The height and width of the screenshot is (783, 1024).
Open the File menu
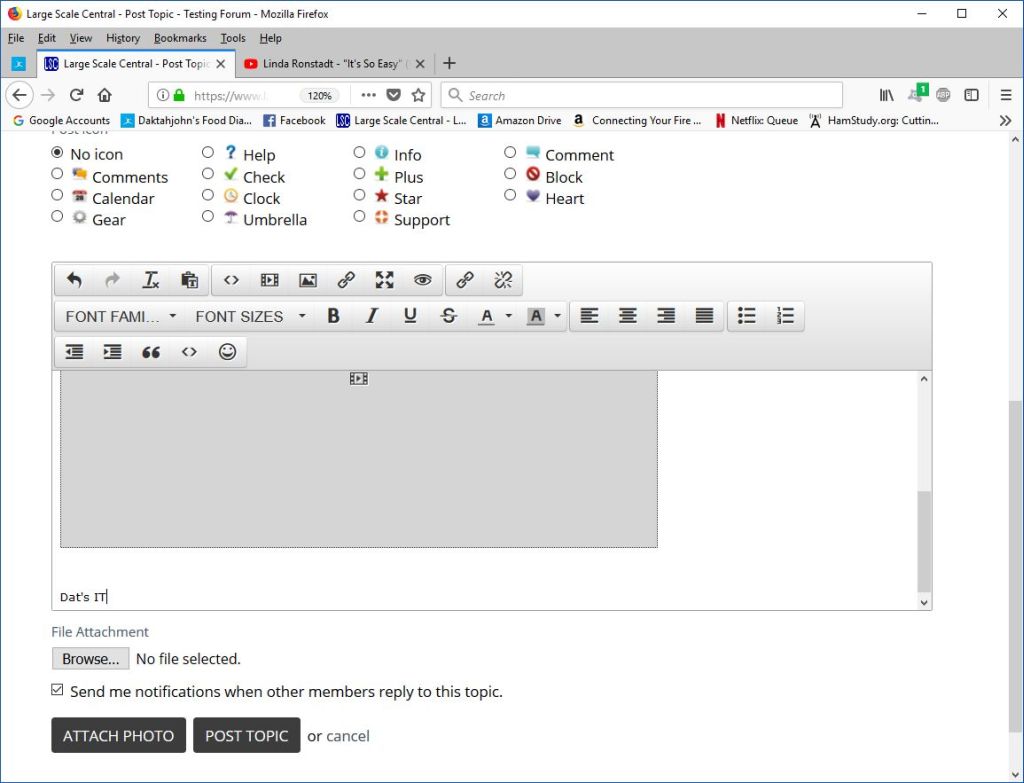16,38
